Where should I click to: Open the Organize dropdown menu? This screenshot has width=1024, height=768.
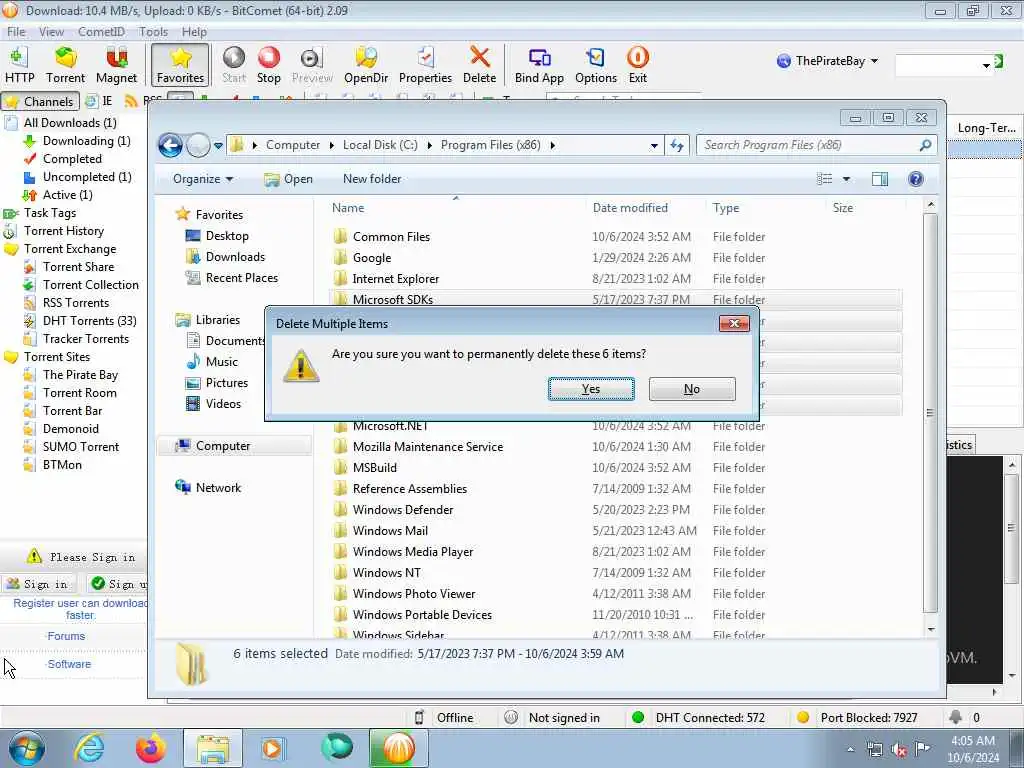point(202,179)
